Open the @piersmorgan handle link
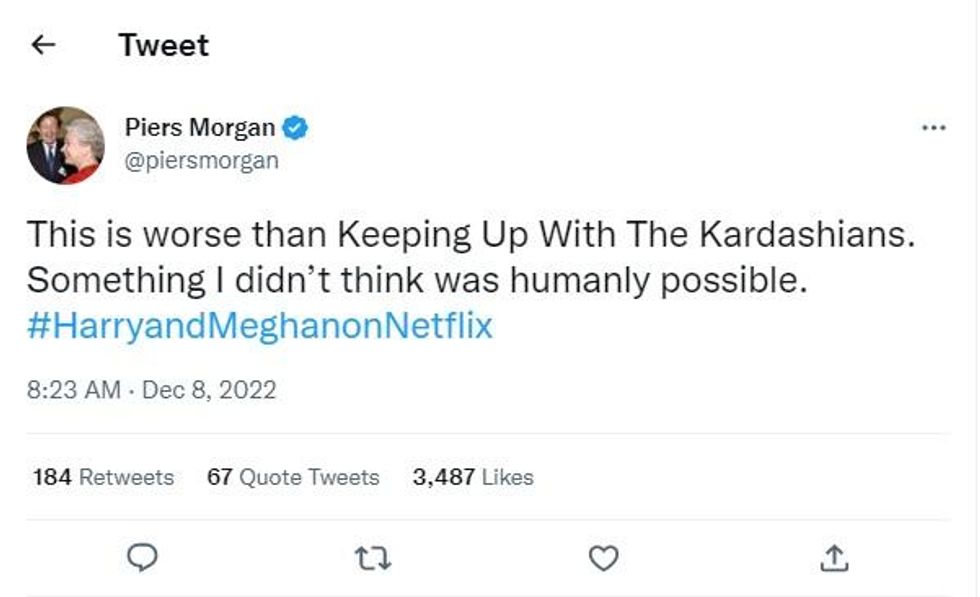980x597 pixels. tap(201, 160)
